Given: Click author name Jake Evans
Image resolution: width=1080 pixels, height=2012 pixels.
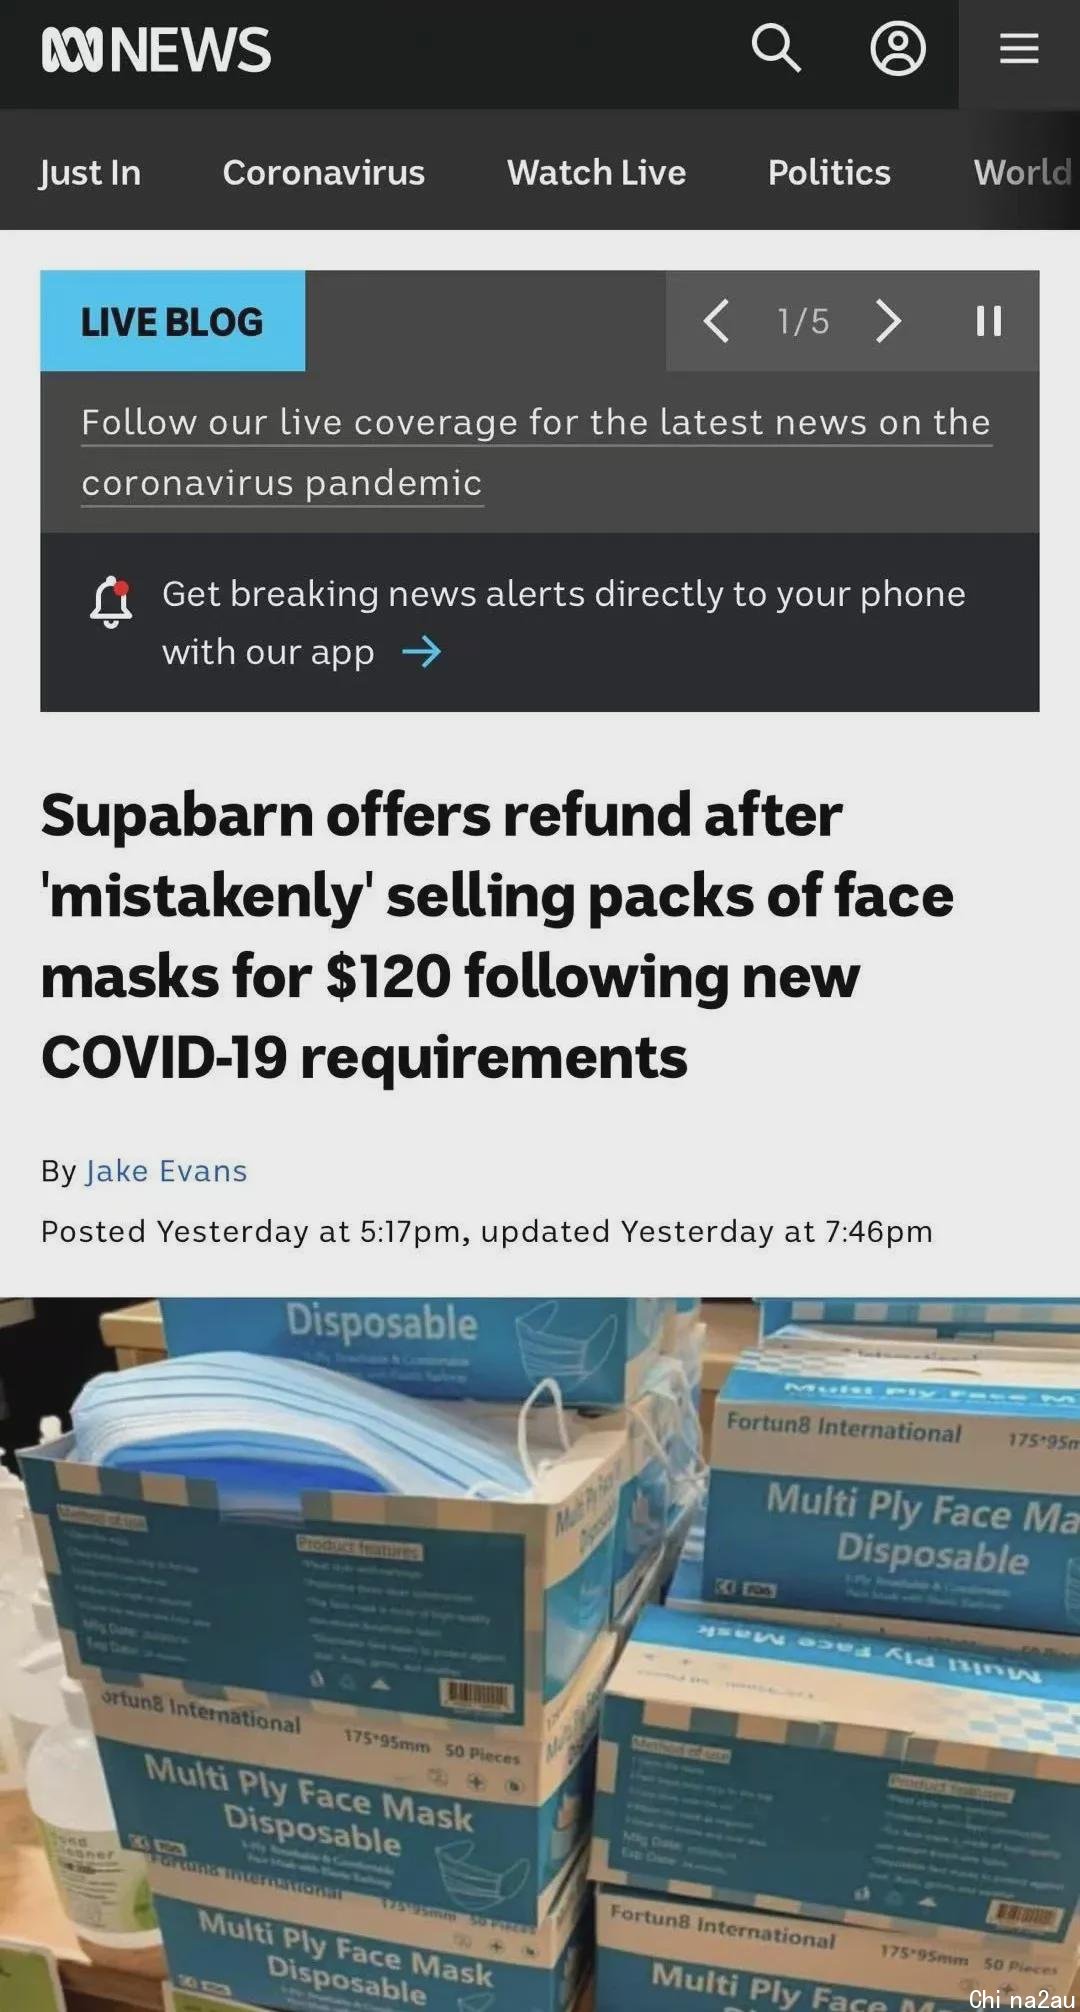Looking at the screenshot, I should click(166, 1171).
